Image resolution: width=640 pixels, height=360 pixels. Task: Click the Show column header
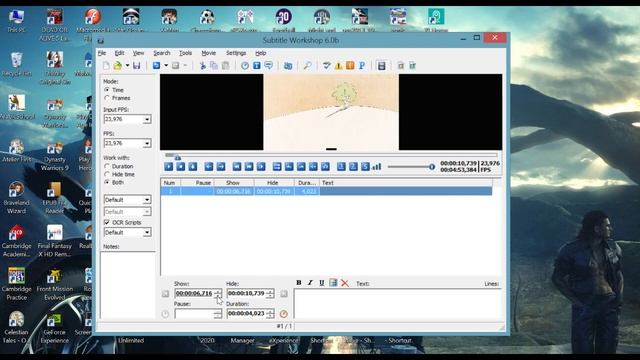(234, 183)
